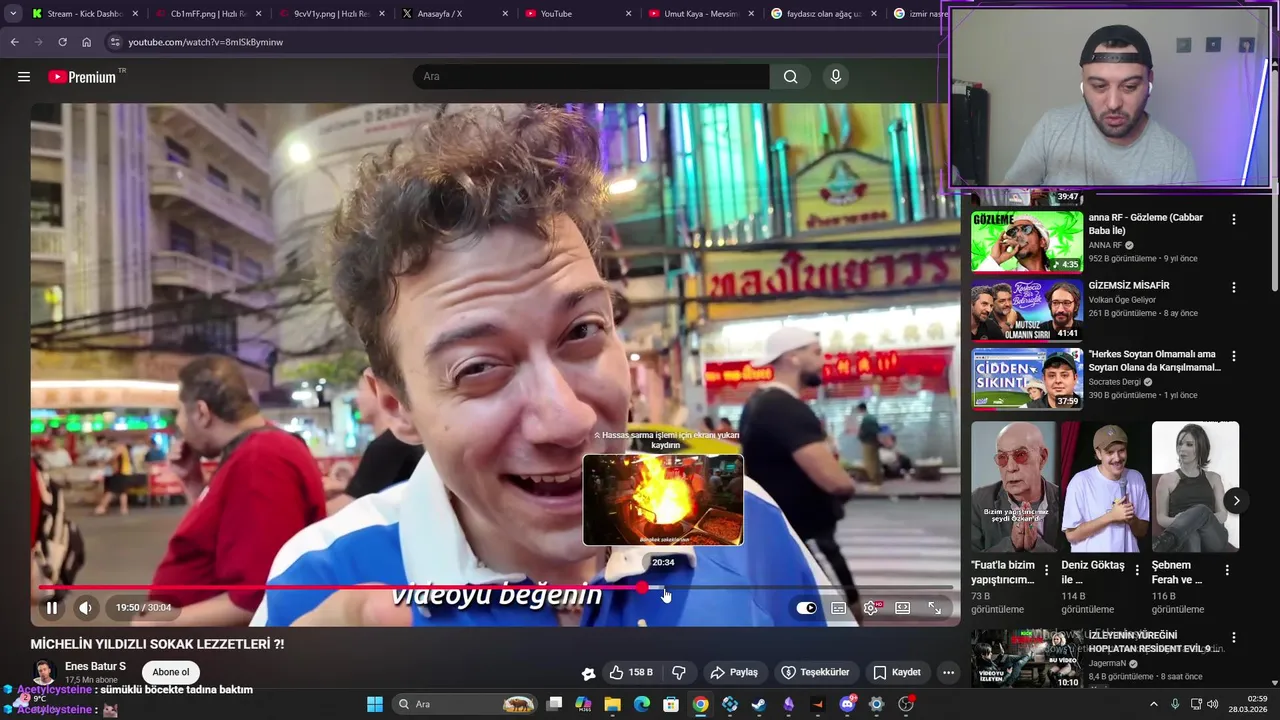
Task: Mute the video with the speaker icon
Action: point(86,607)
